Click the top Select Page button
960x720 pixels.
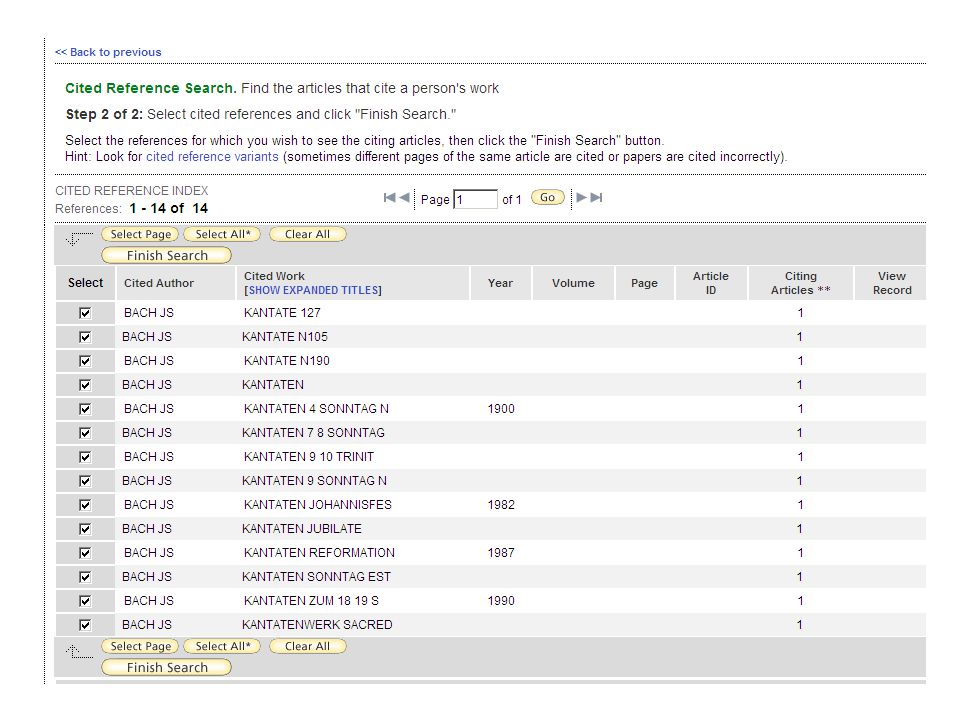[x=140, y=234]
